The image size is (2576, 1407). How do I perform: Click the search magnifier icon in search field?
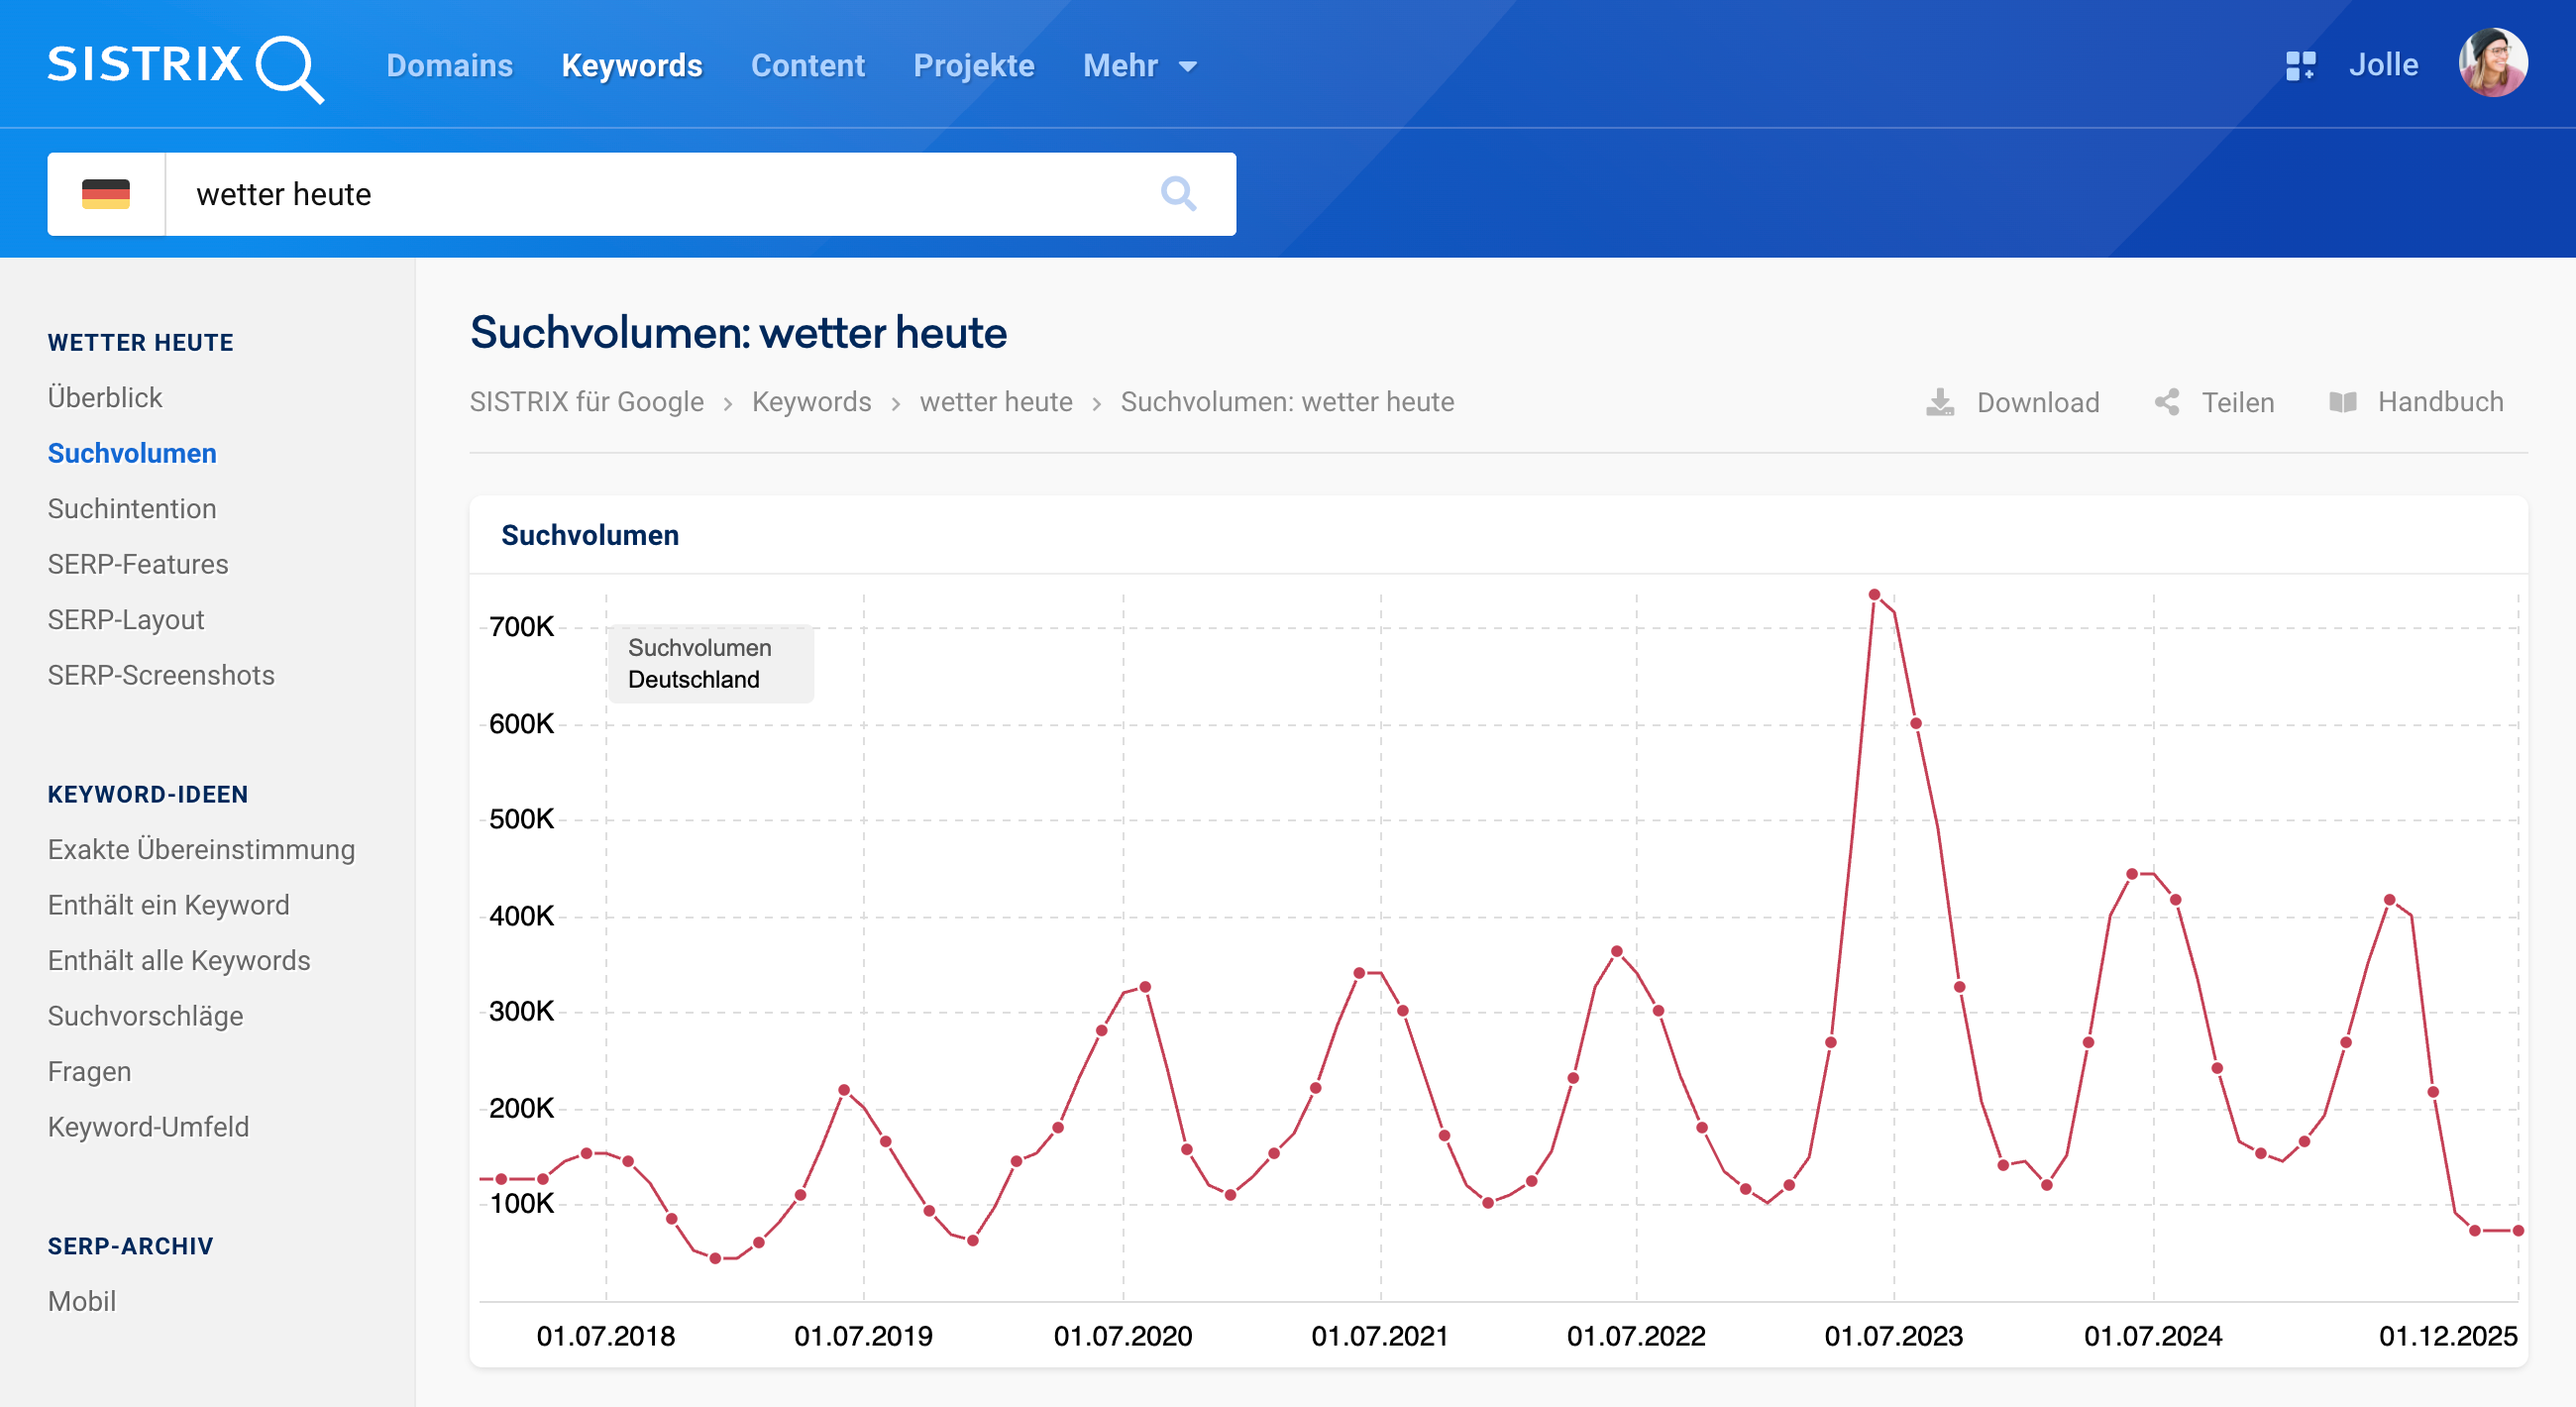pos(1178,194)
